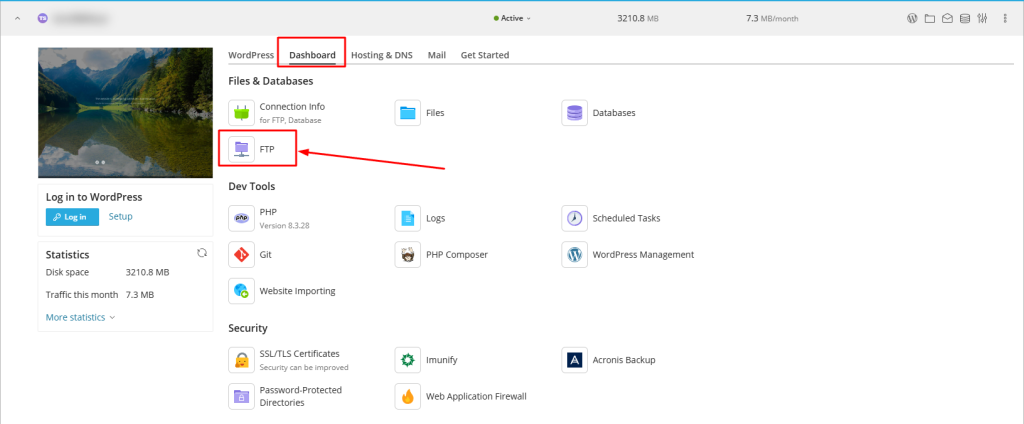
Task: Open the Databases icon
Action: pos(574,113)
